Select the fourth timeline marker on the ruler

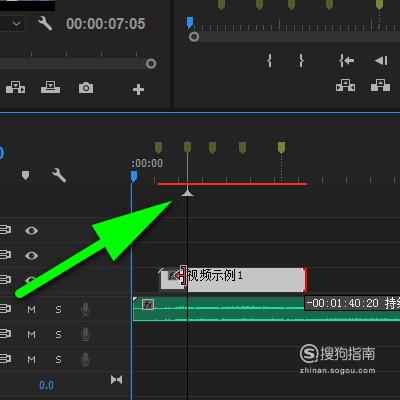coord(243,148)
